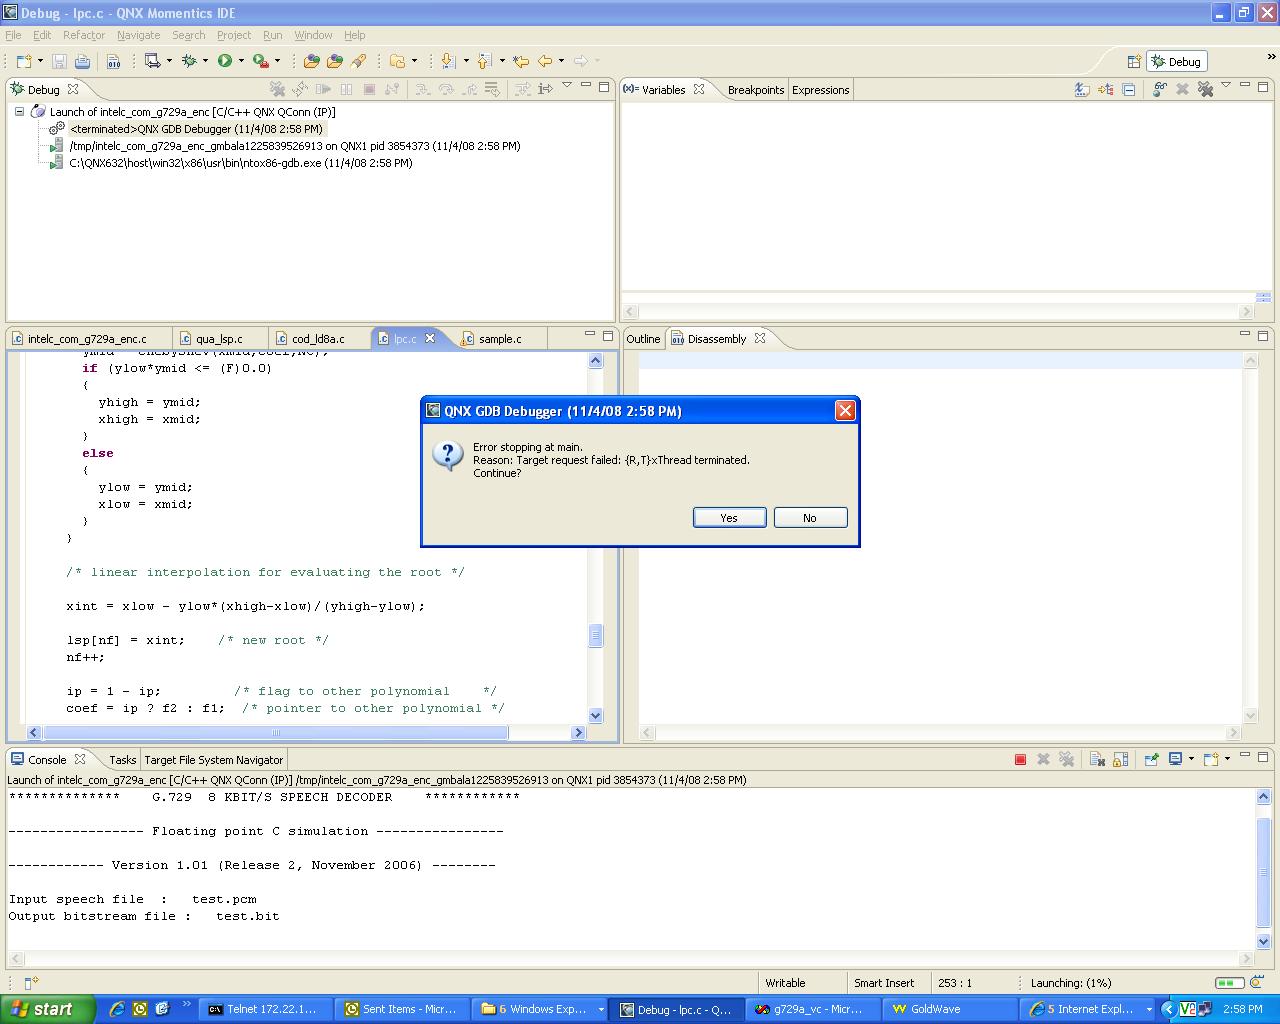Click the Print icon in toolbar
The width and height of the screenshot is (1280, 1024).
click(x=82, y=61)
